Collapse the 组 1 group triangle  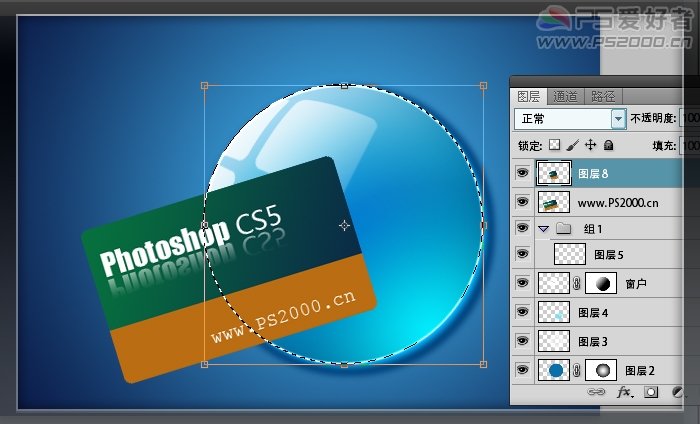pyautogui.click(x=543, y=229)
